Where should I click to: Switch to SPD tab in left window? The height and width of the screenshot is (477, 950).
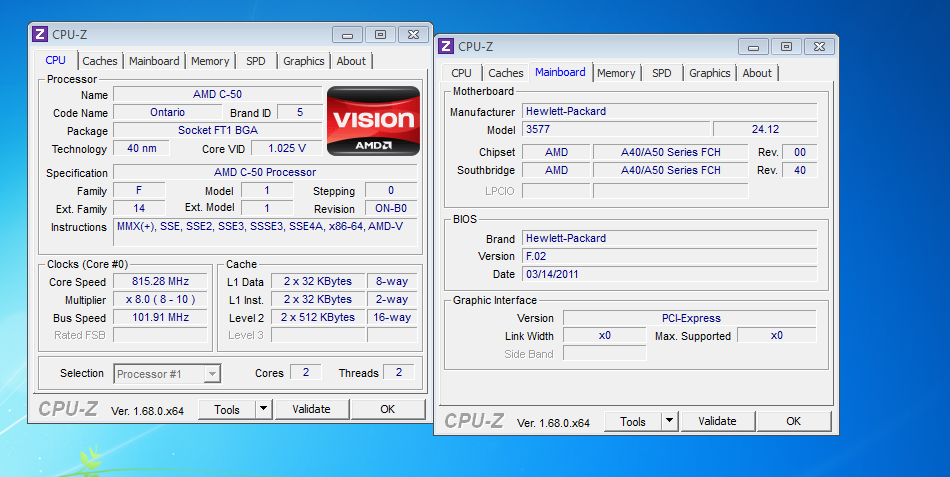click(256, 61)
